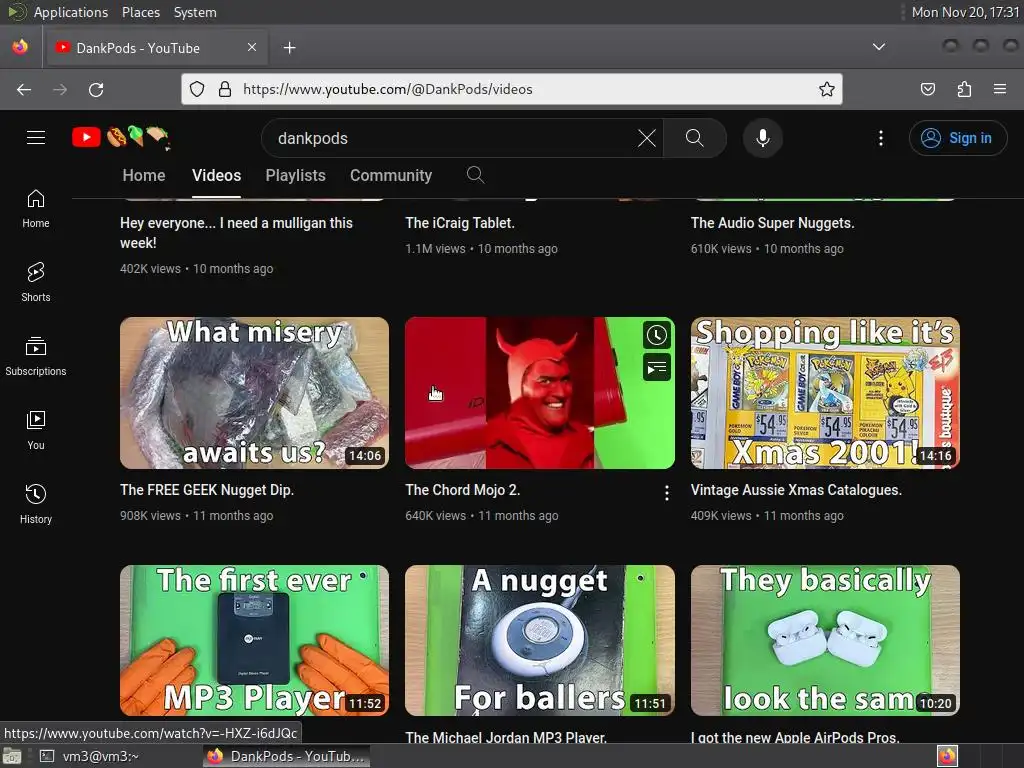This screenshot has height=768, width=1024.
Task: Start voice search with microphone icon
Action: pyautogui.click(x=763, y=138)
